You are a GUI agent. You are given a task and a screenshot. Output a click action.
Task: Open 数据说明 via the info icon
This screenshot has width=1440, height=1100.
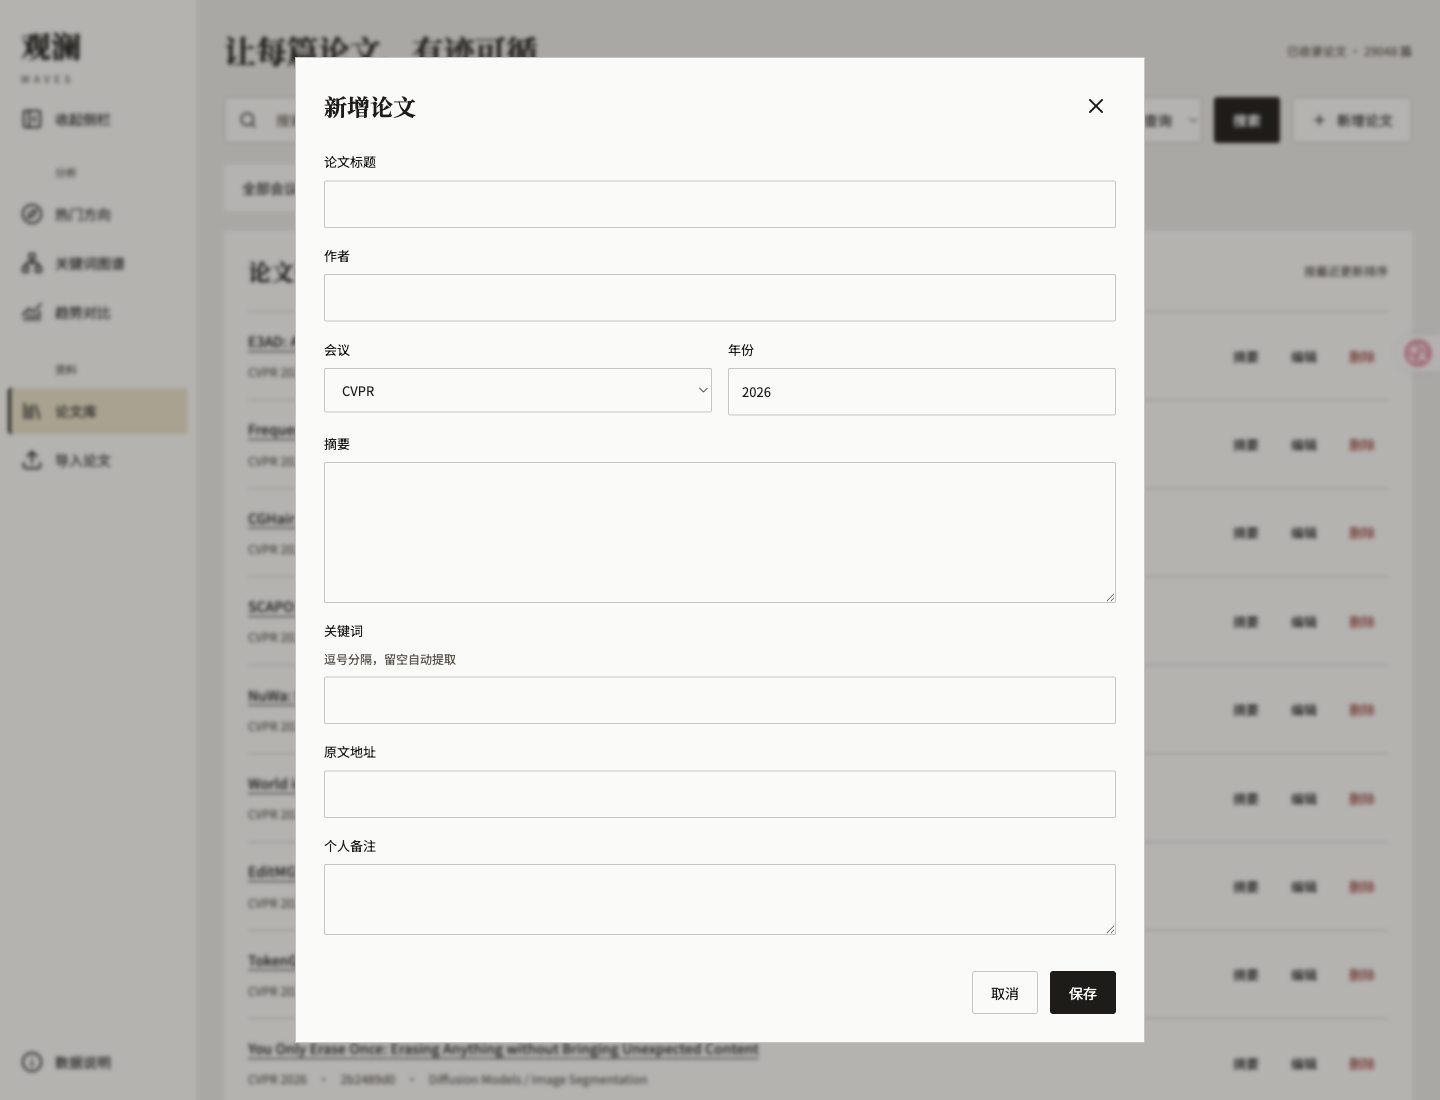32,1062
